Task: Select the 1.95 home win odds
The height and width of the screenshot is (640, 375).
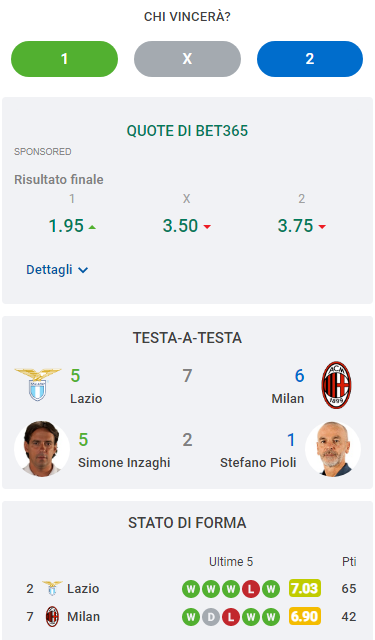Action: tap(72, 226)
